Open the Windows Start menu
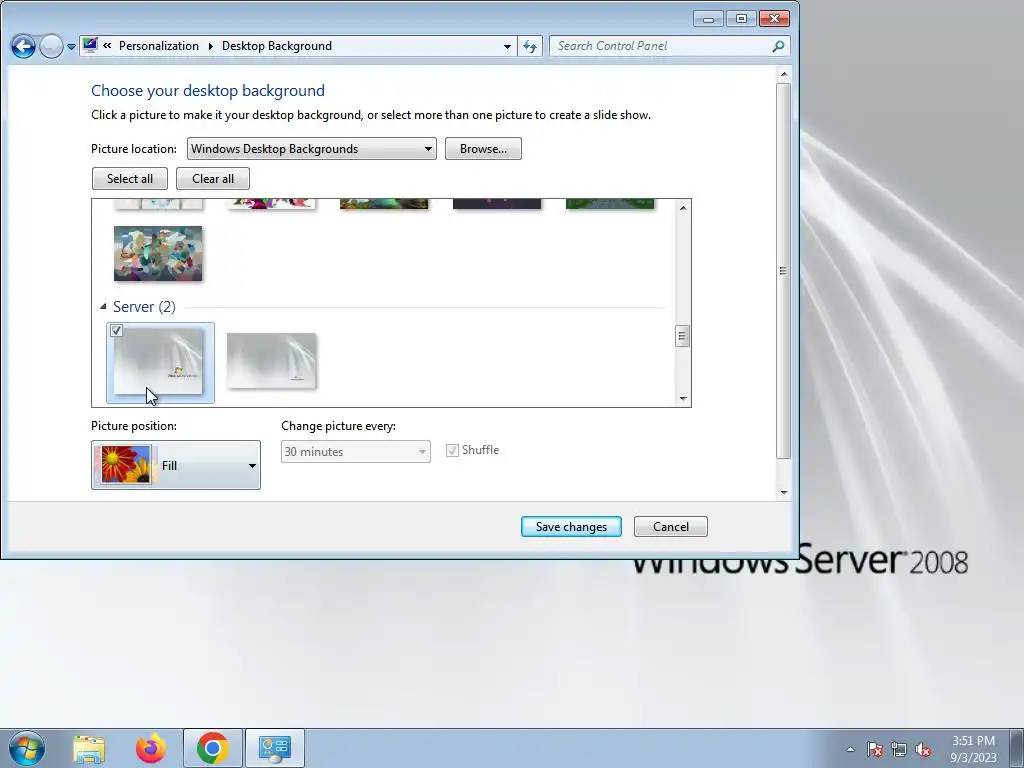This screenshot has width=1024, height=768. (27, 748)
